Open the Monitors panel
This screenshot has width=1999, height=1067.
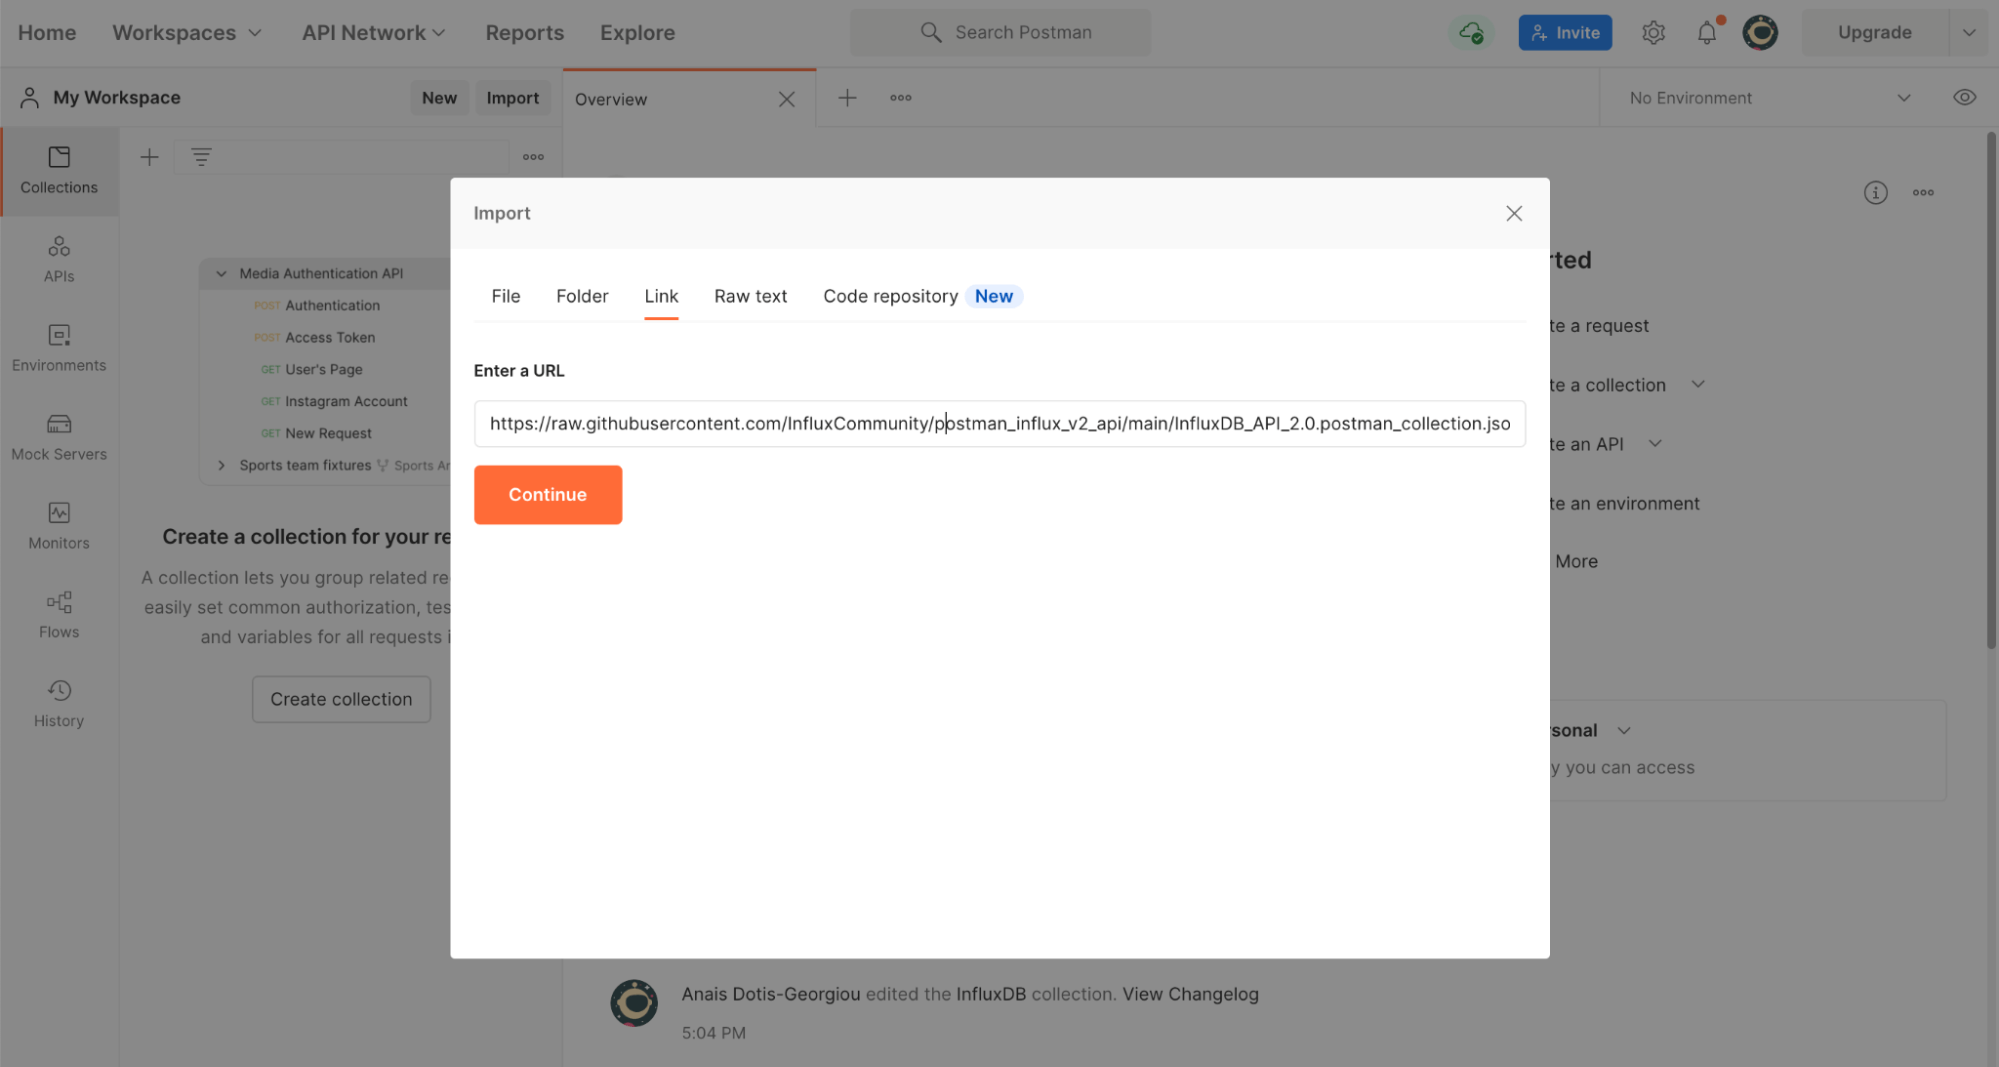click(x=58, y=525)
